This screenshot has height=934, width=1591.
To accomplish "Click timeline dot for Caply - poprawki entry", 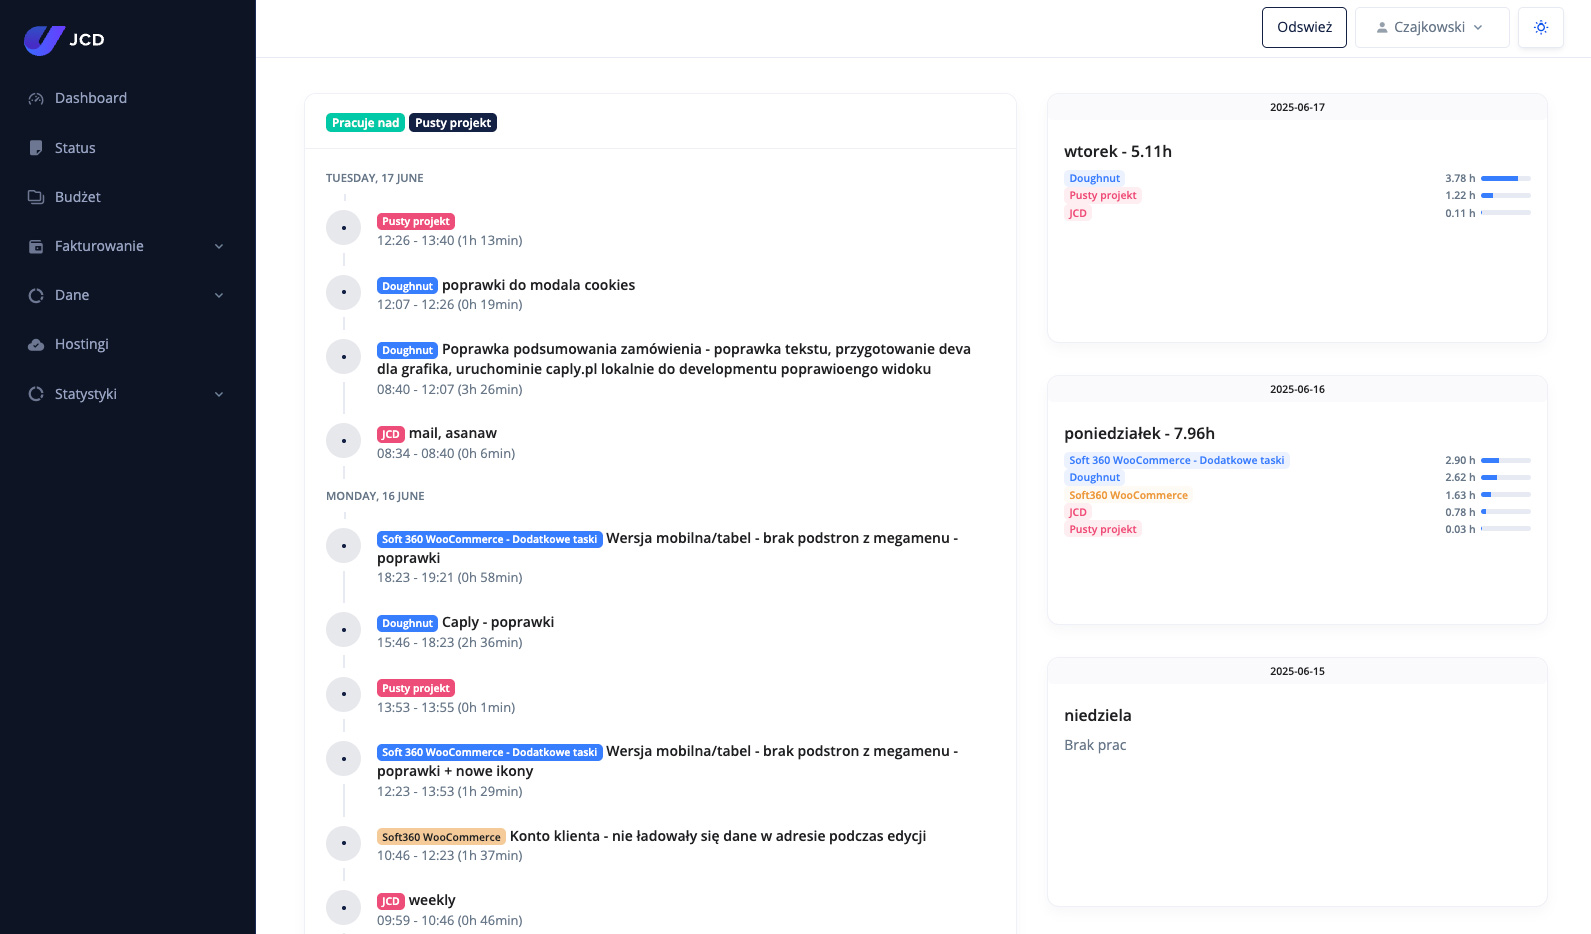I will (344, 630).
